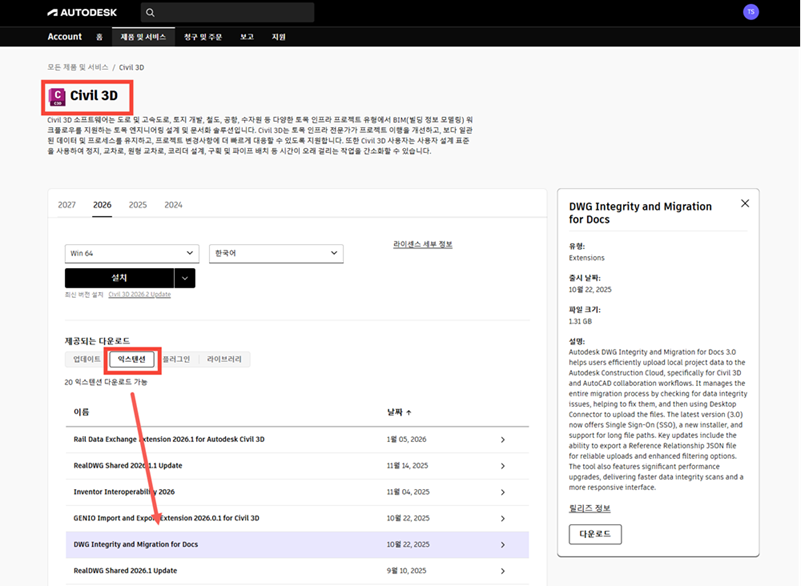Click the 다운로드 button
The width and height of the screenshot is (801, 586).
595,534
